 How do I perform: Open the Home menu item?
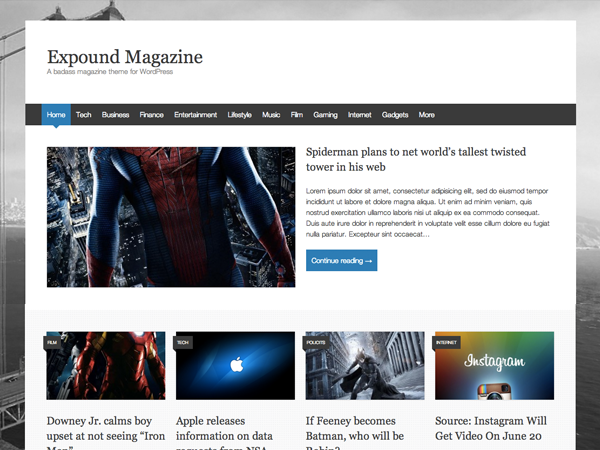pyautogui.click(x=56, y=115)
